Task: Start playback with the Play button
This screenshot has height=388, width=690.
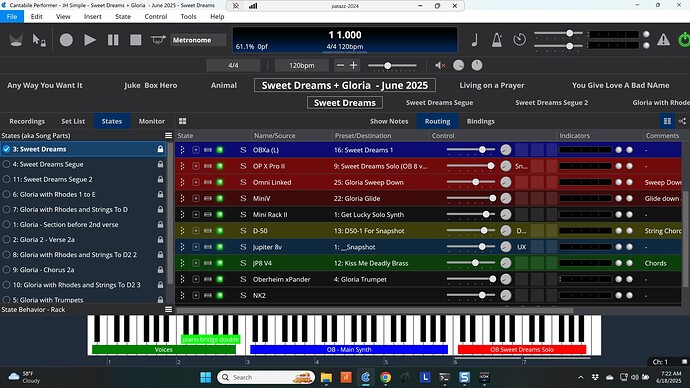Action: pos(90,40)
